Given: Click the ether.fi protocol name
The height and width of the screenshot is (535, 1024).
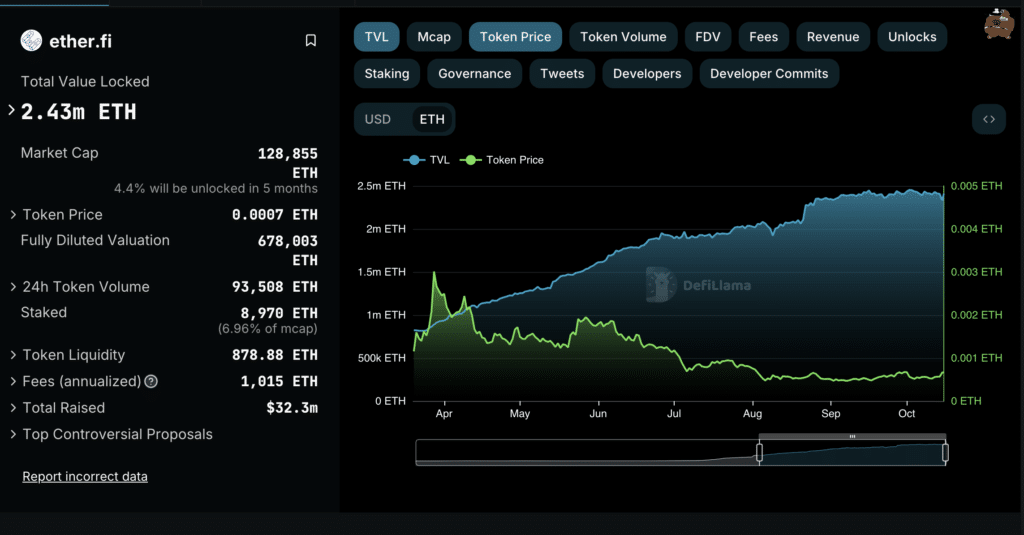Looking at the screenshot, I should [80, 41].
